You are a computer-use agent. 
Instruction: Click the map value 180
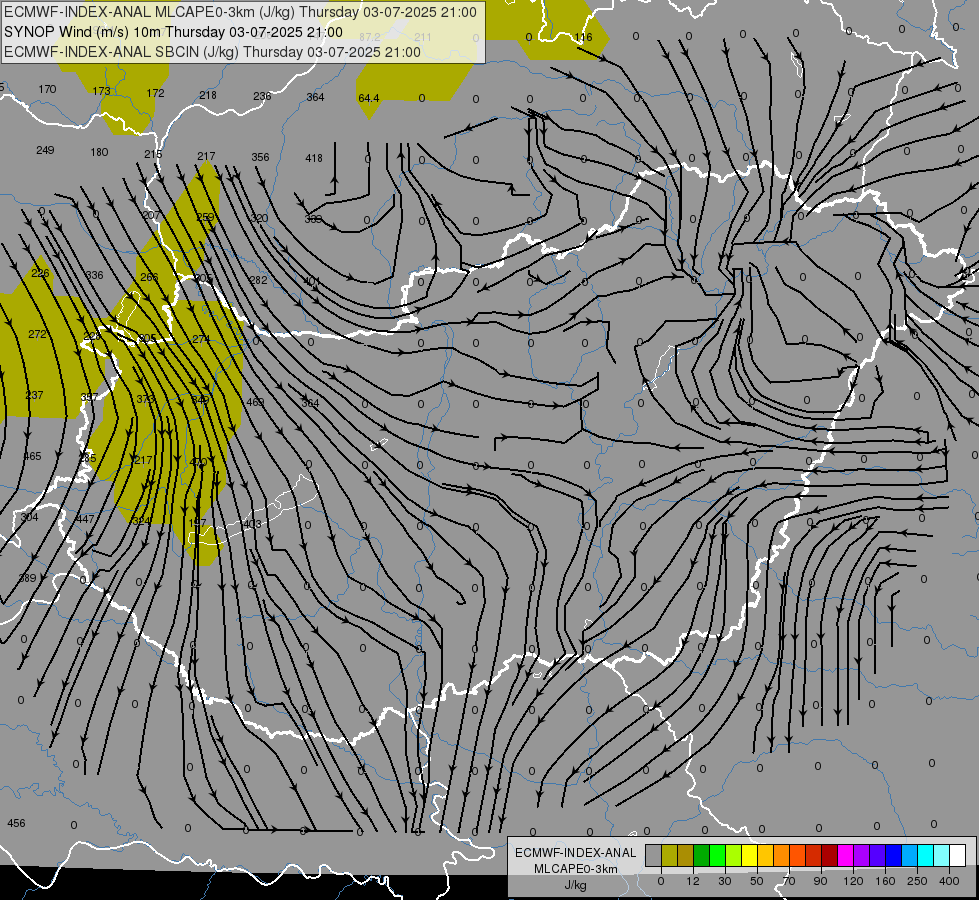pyautogui.click(x=99, y=152)
